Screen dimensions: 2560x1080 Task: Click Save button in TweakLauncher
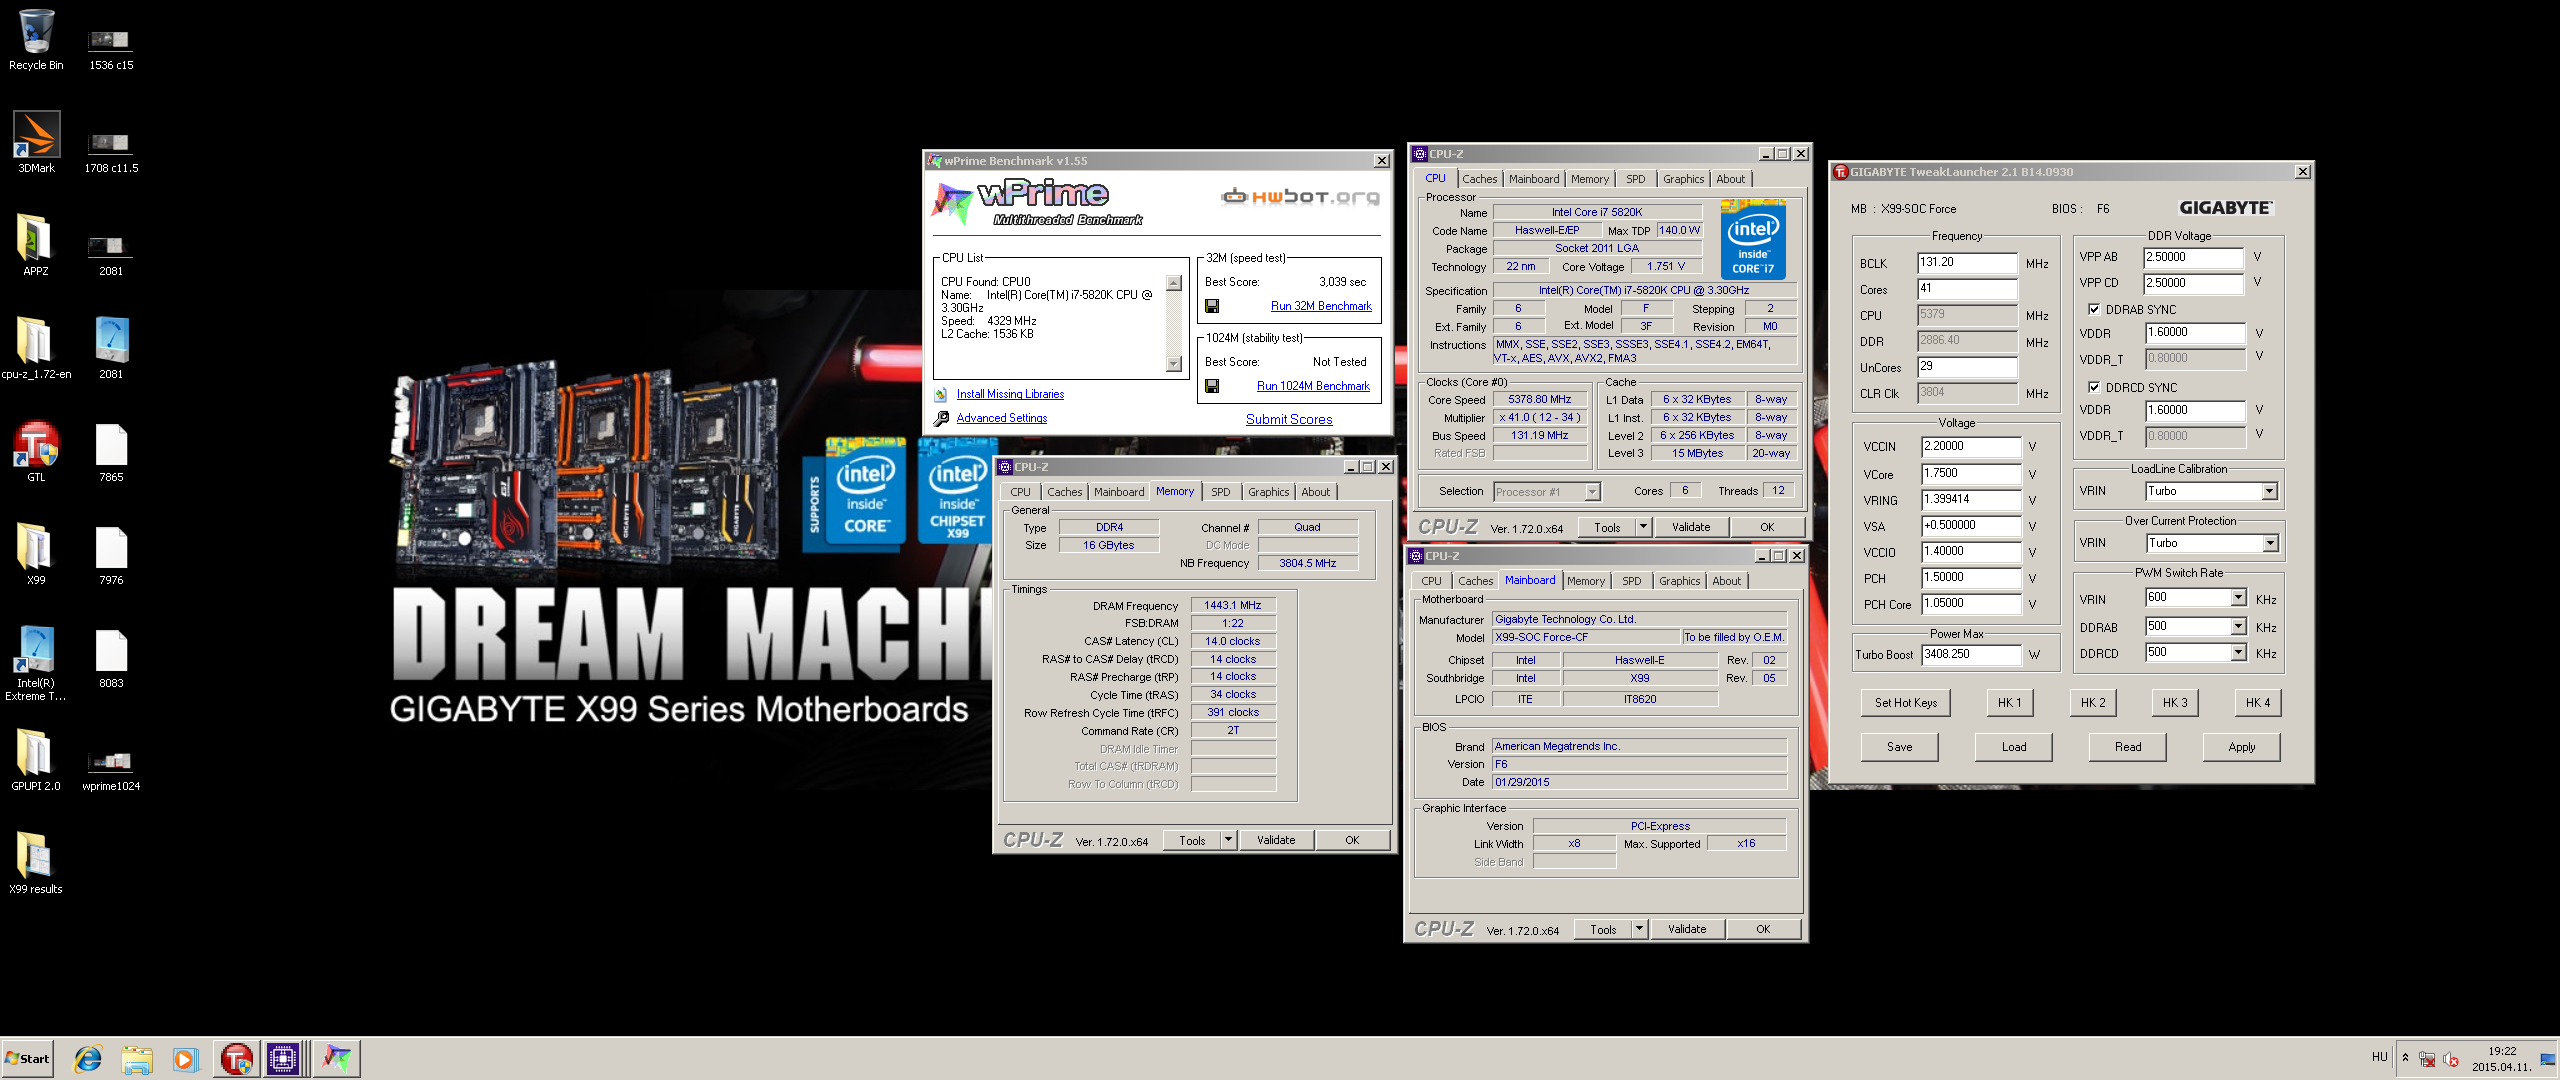tap(1899, 747)
